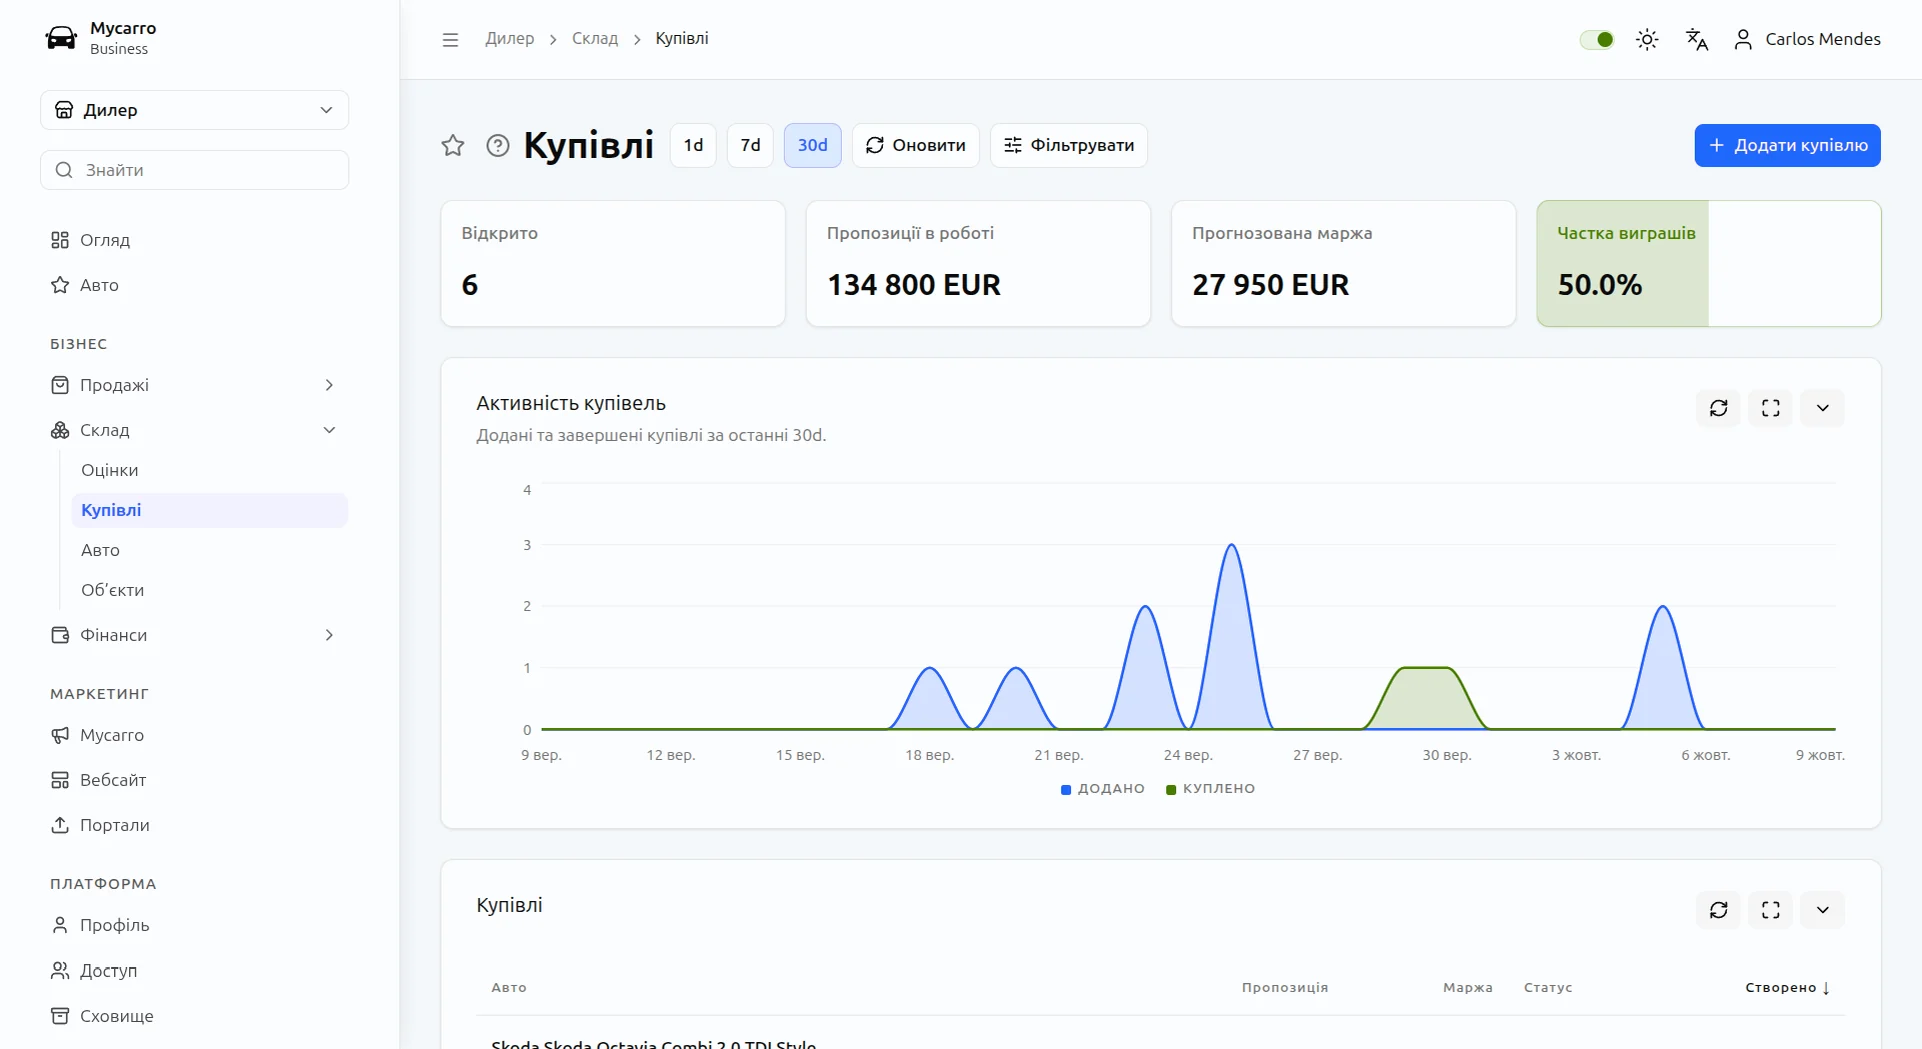The image size is (1922, 1049).
Task: Refresh the Активність купівель chart
Action: click(1718, 408)
